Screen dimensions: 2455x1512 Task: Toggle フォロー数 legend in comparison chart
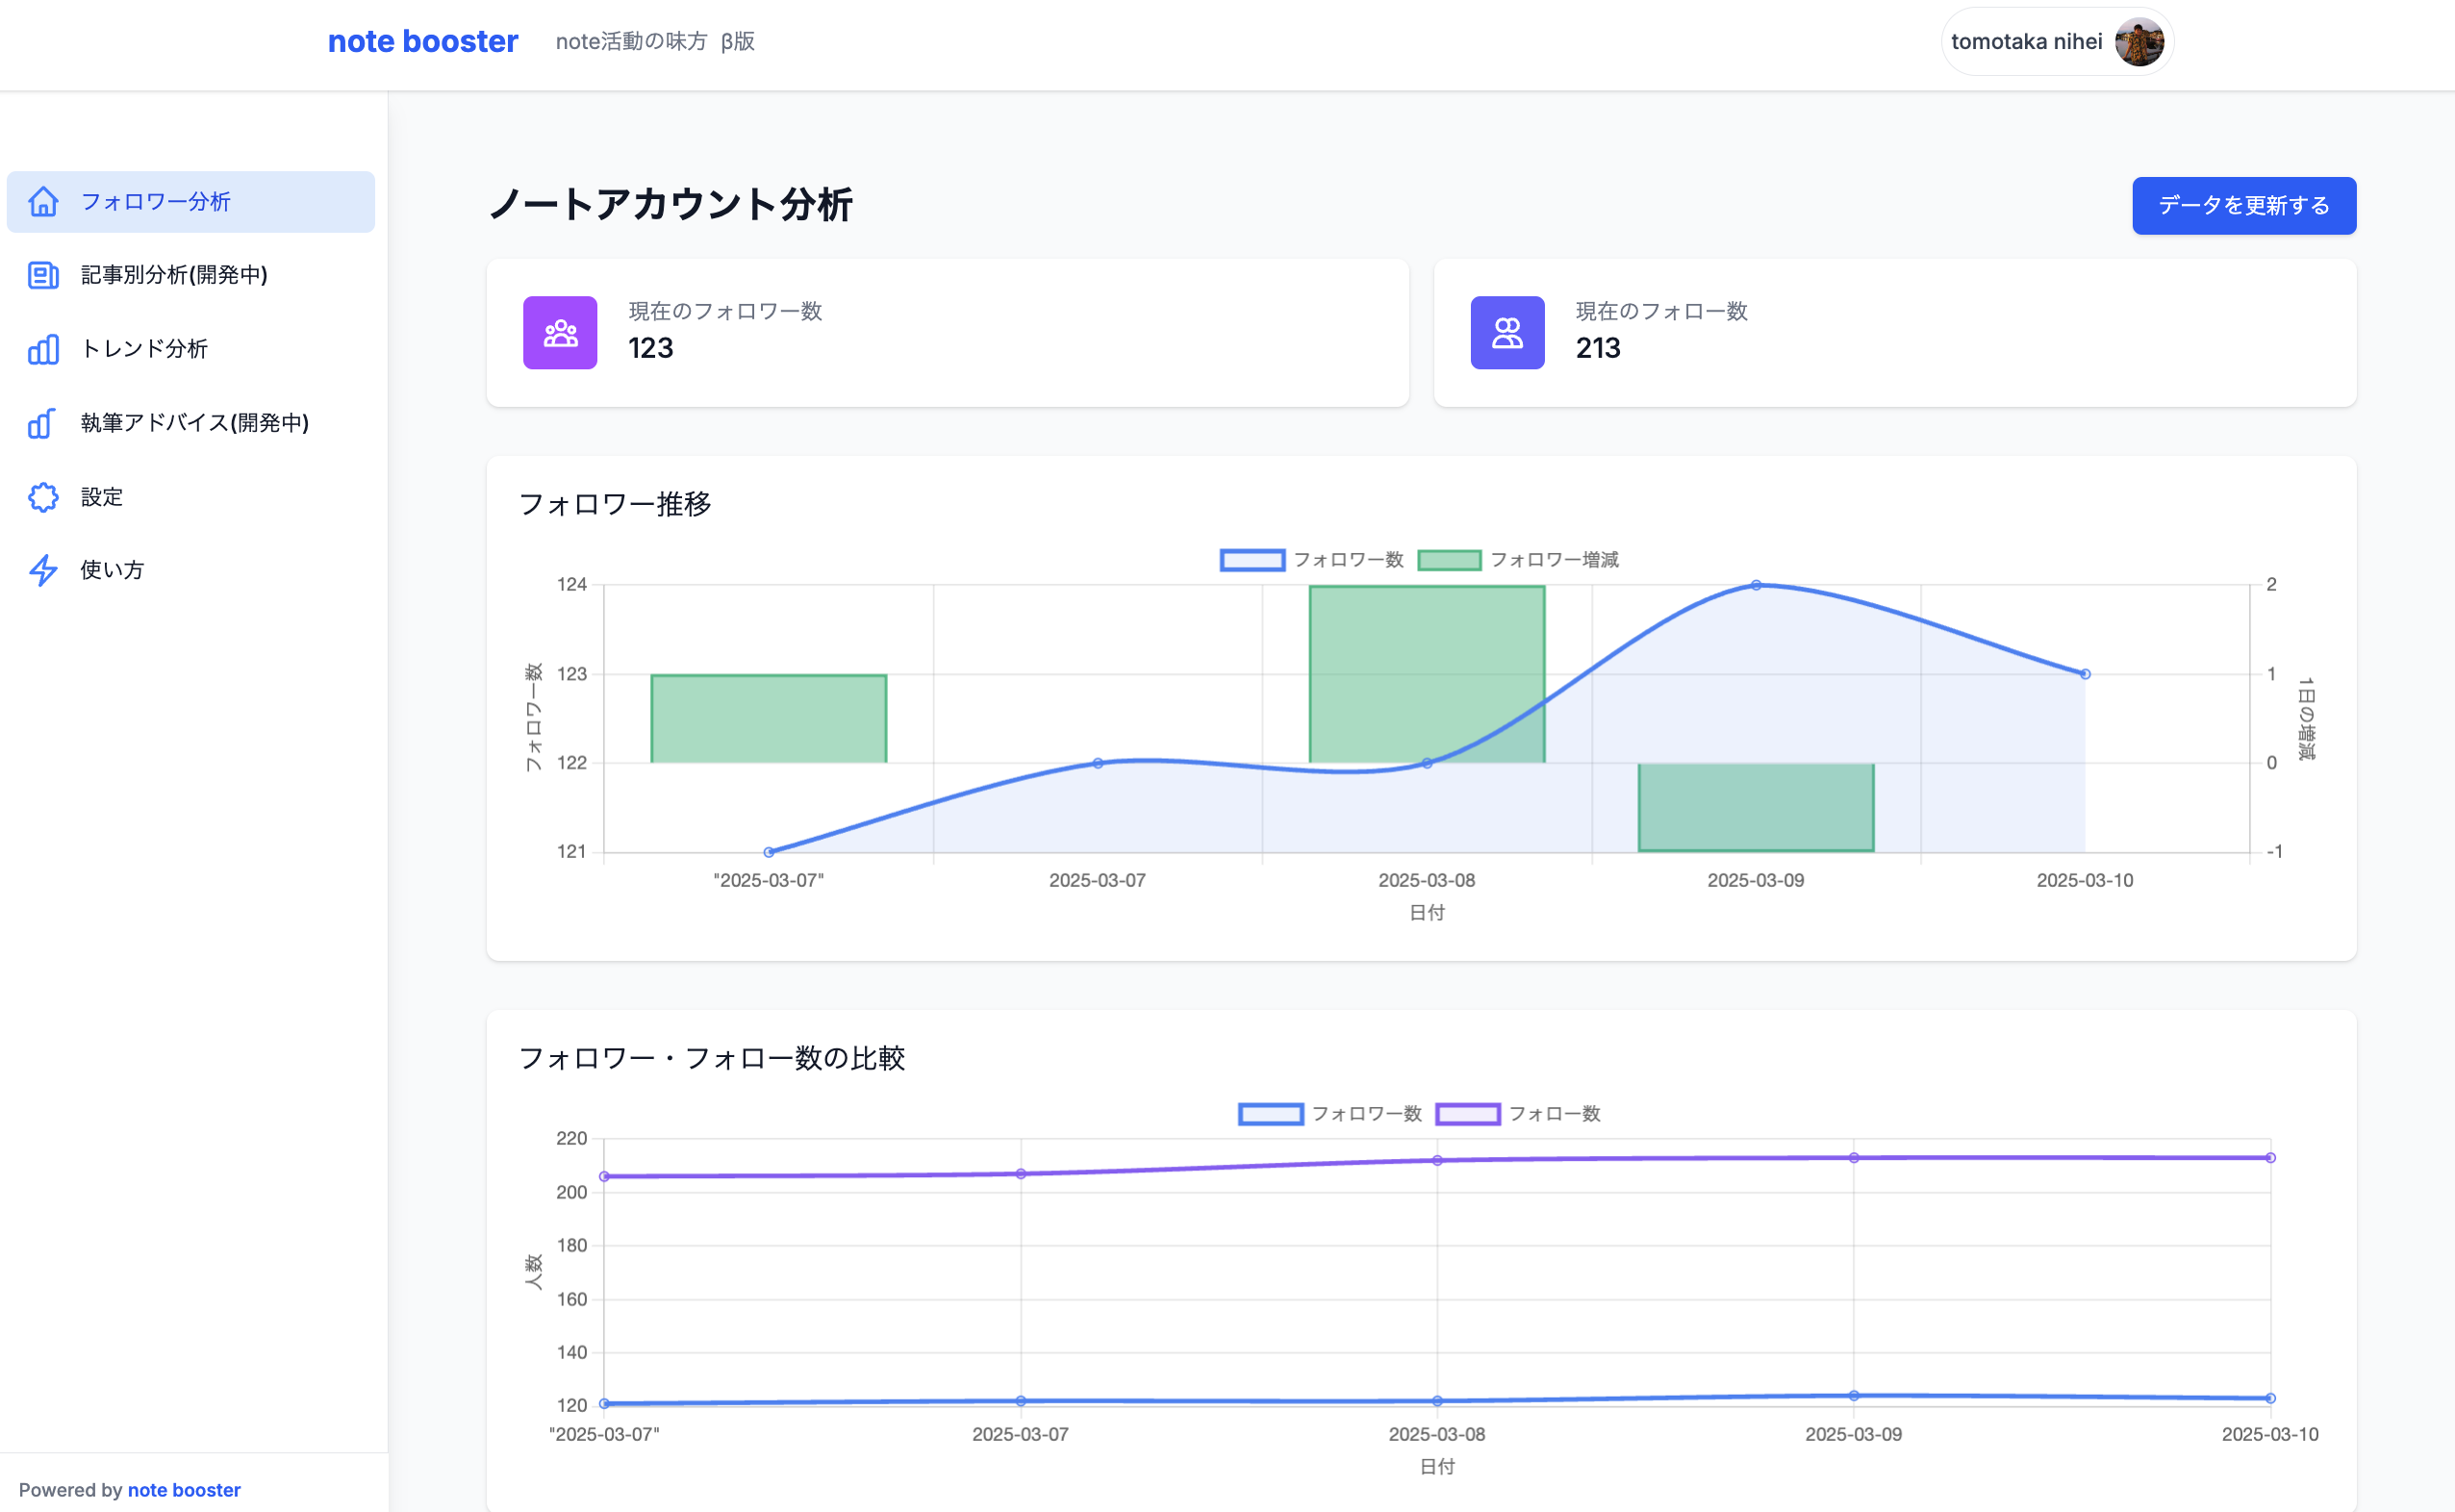(1517, 1114)
